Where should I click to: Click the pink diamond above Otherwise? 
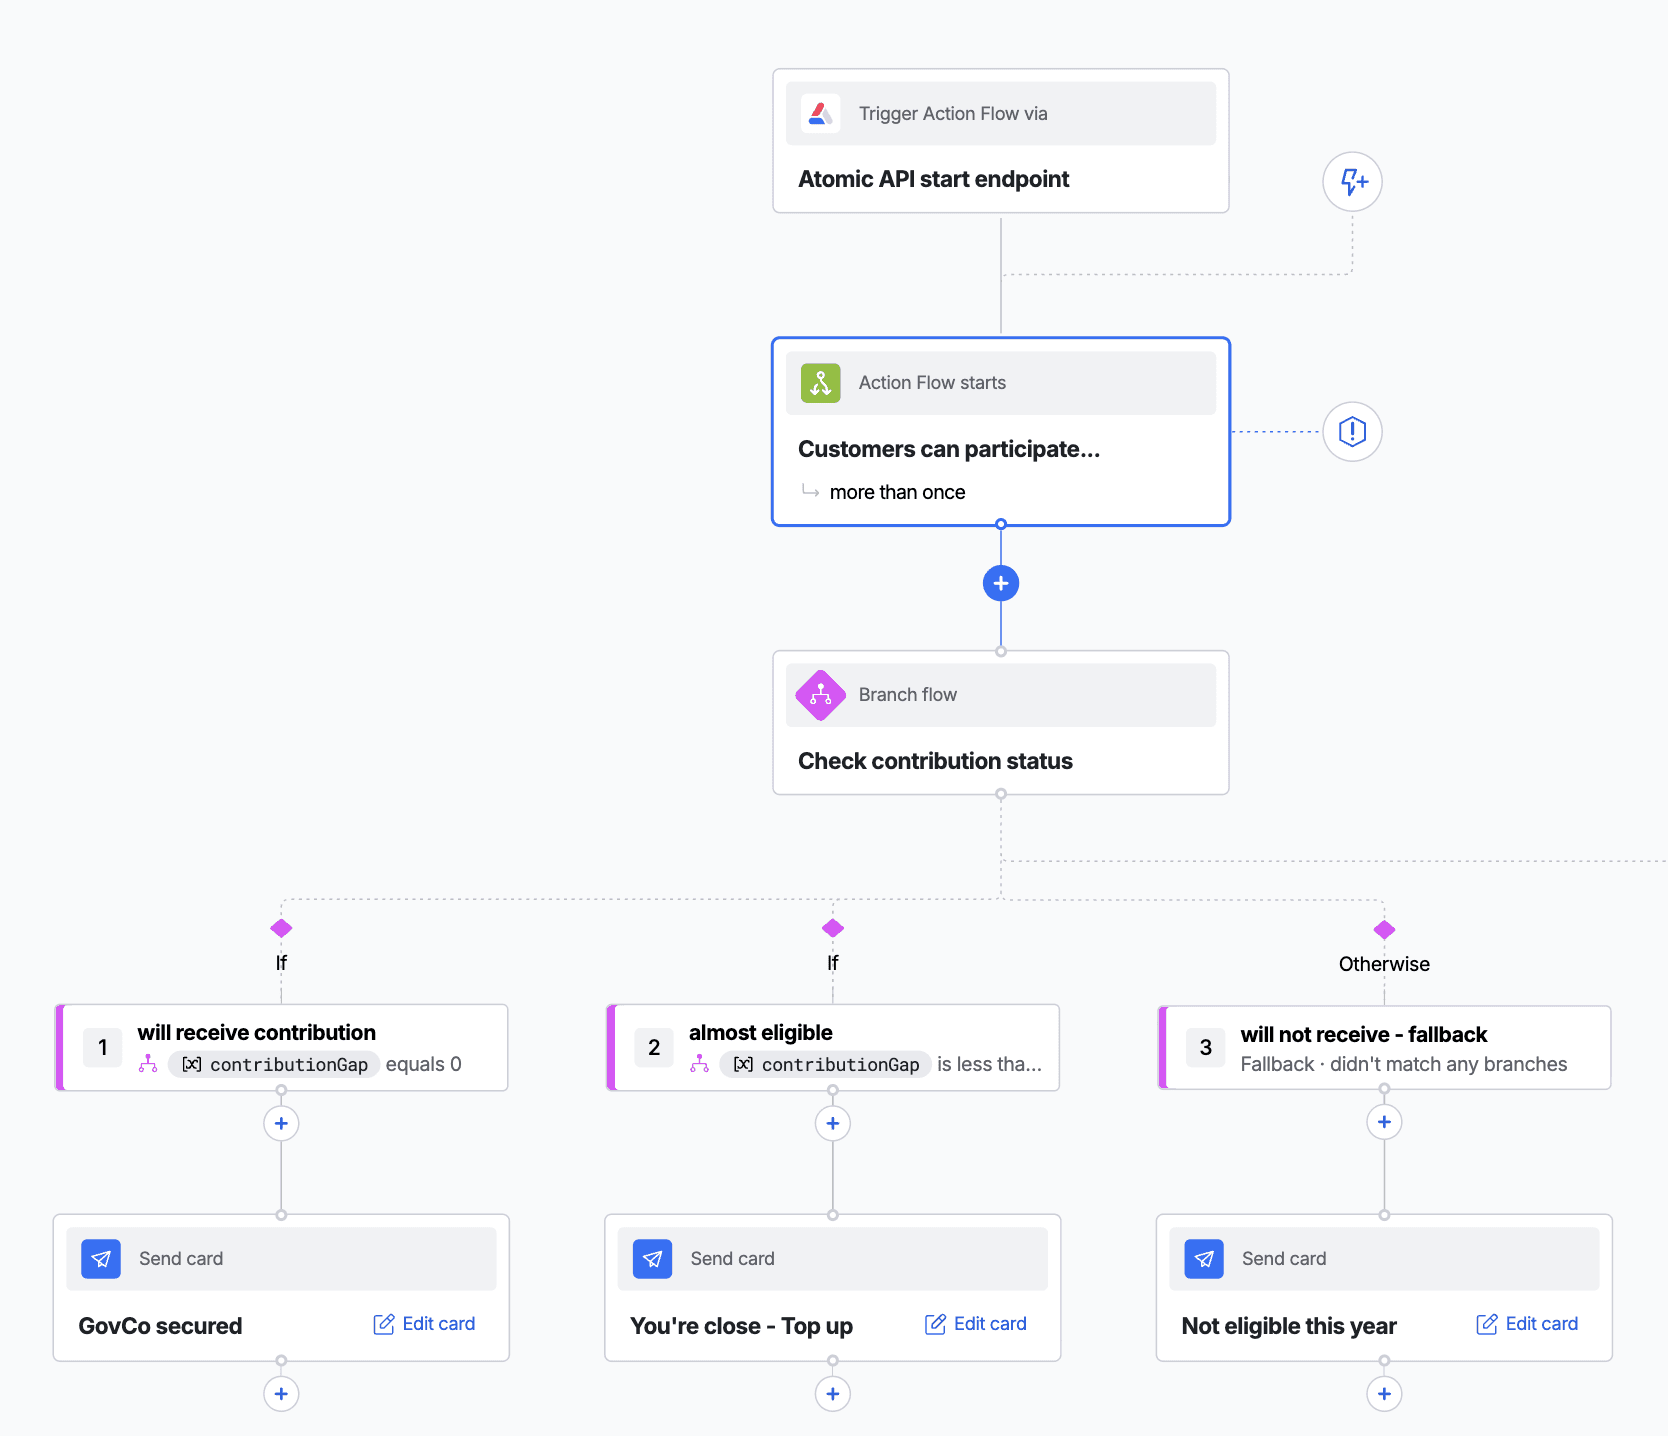(x=1384, y=930)
